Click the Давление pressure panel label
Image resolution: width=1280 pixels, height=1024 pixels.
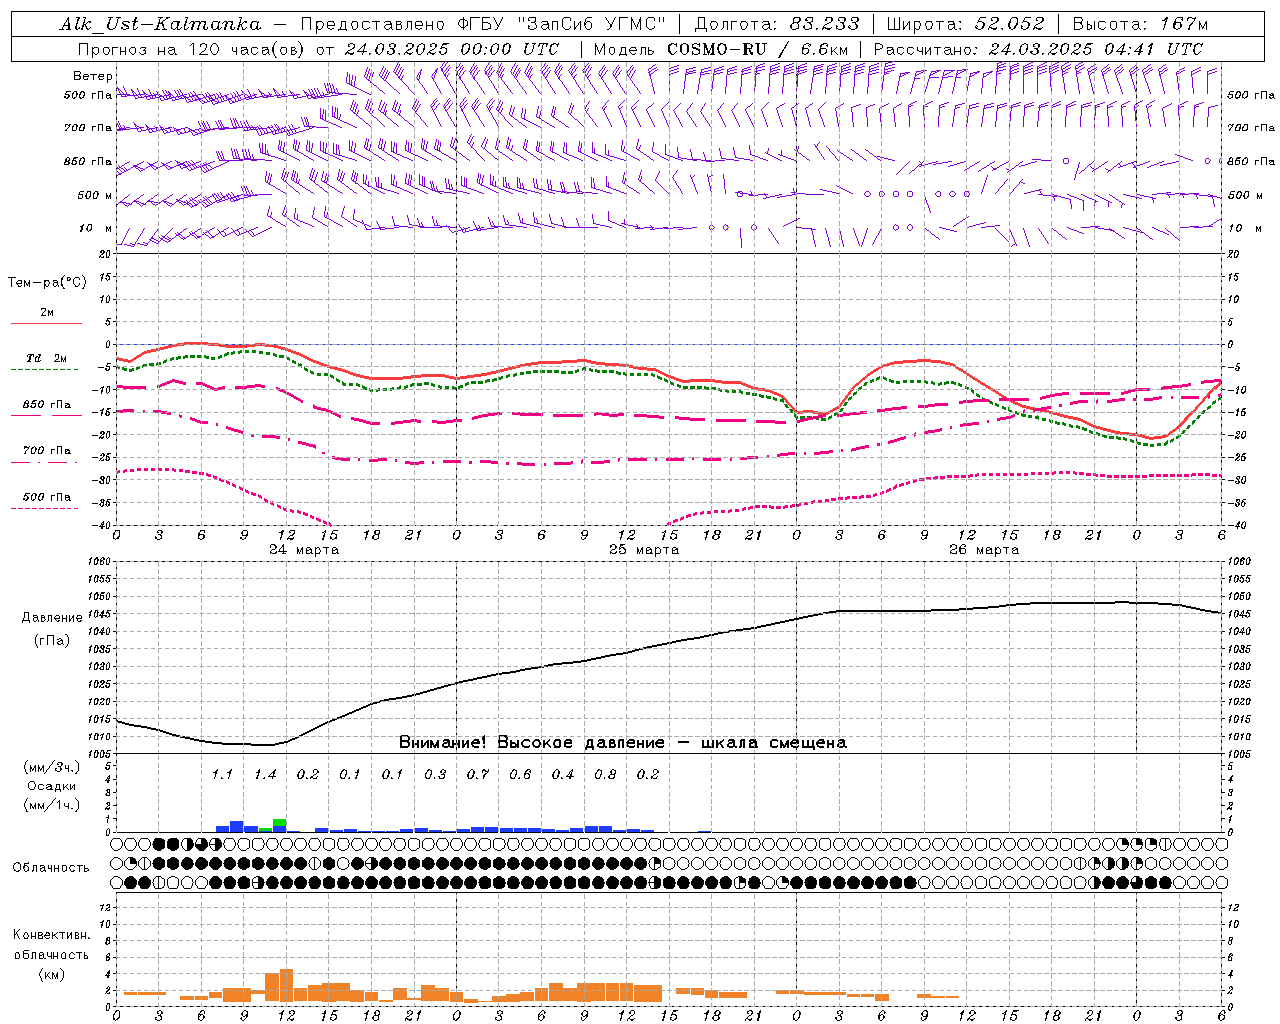(x=52, y=618)
